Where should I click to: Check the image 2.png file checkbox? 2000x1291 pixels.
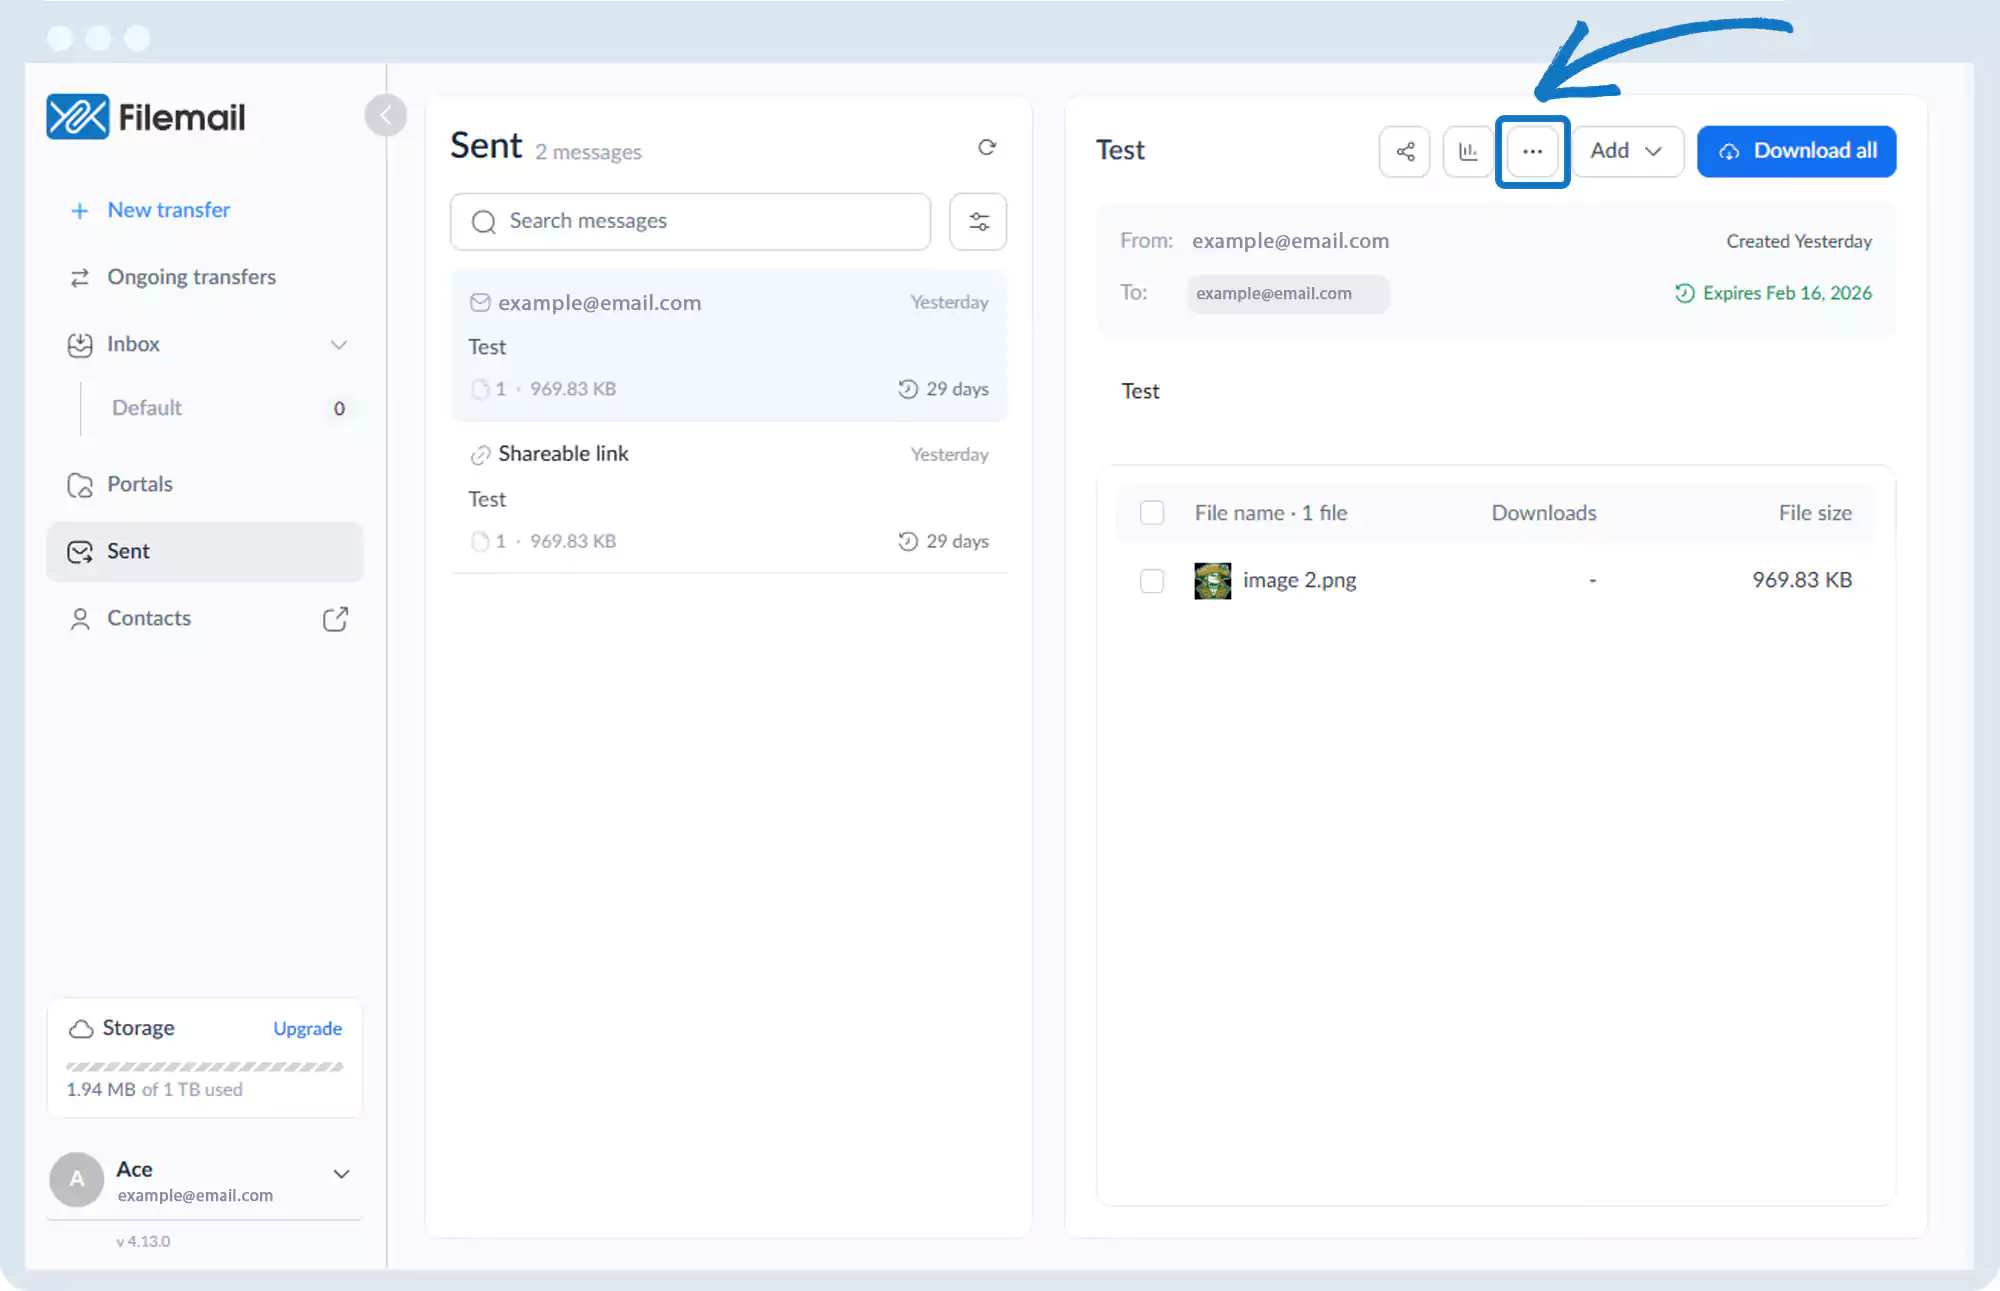(x=1152, y=581)
